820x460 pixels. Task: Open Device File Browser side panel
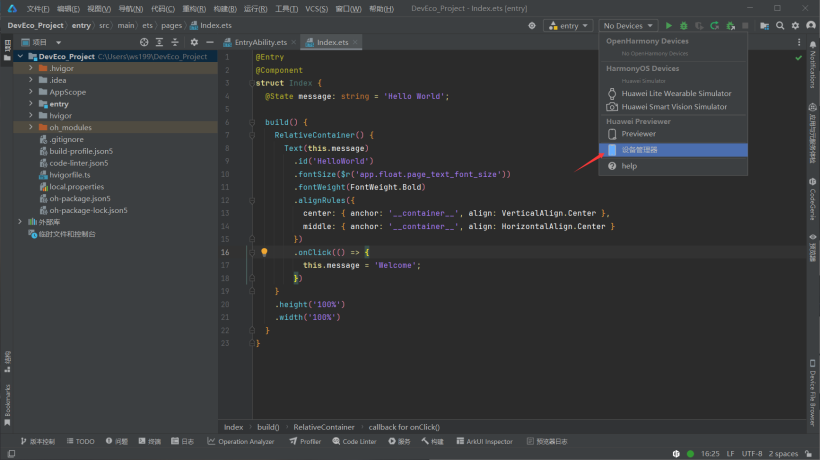click(x=813, y=392)
